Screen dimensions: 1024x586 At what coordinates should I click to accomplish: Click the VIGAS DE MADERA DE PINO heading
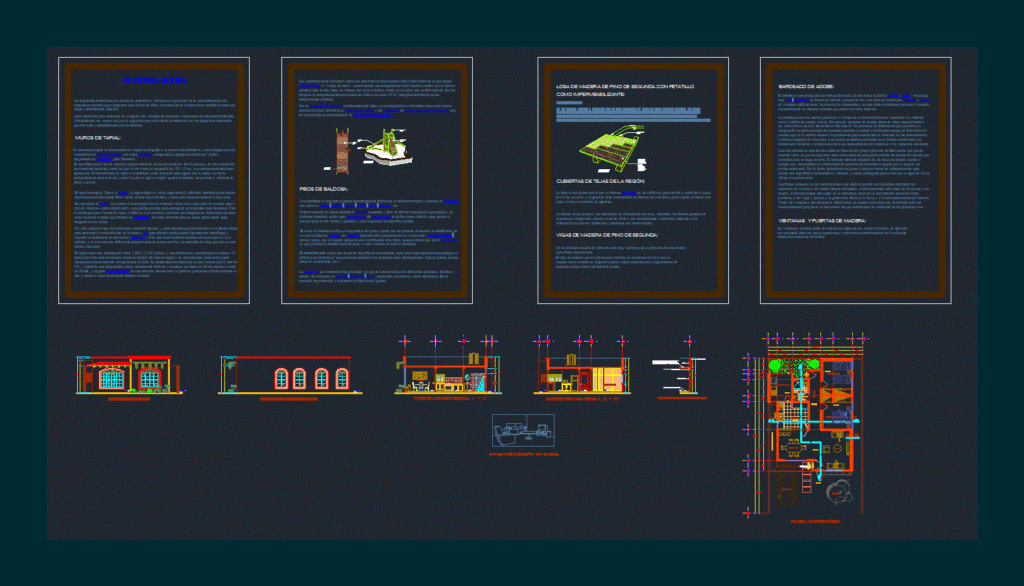607,235
